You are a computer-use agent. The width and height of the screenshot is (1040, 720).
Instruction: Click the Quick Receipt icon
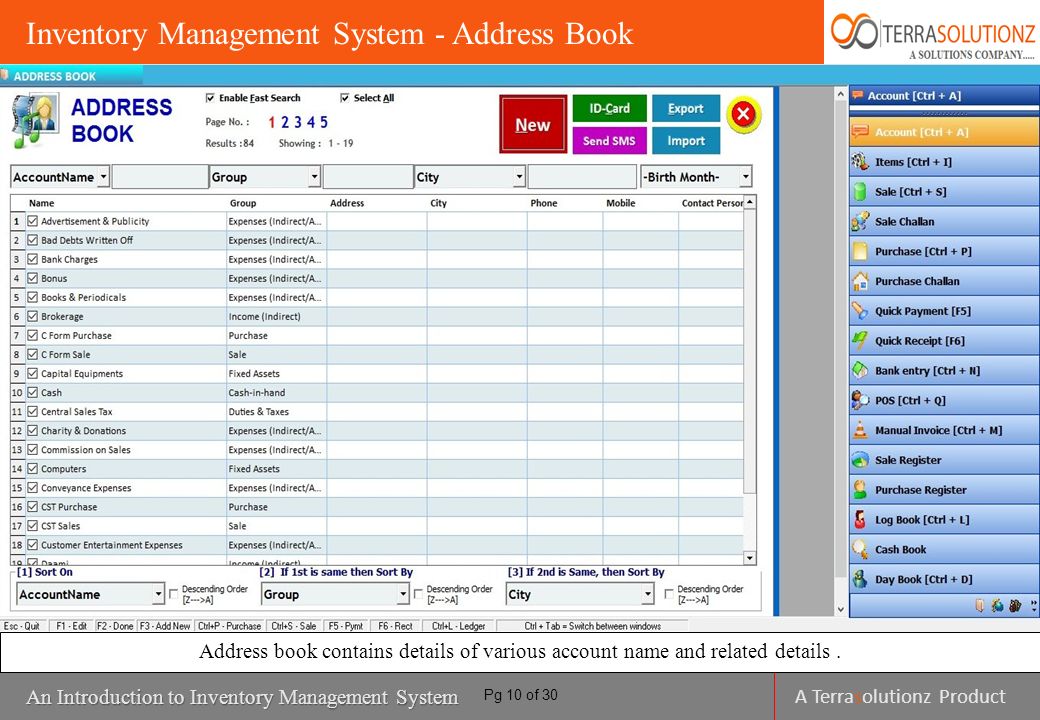click(x=860, y=341)
